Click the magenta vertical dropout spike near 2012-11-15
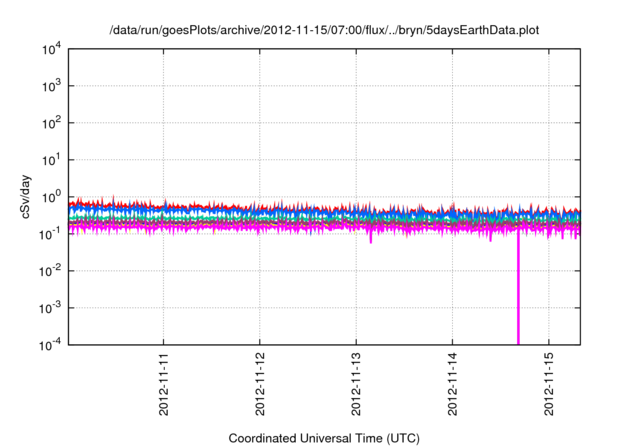This screenshot has height=448, width=640. pyautogui.click(x=518, y=288)
